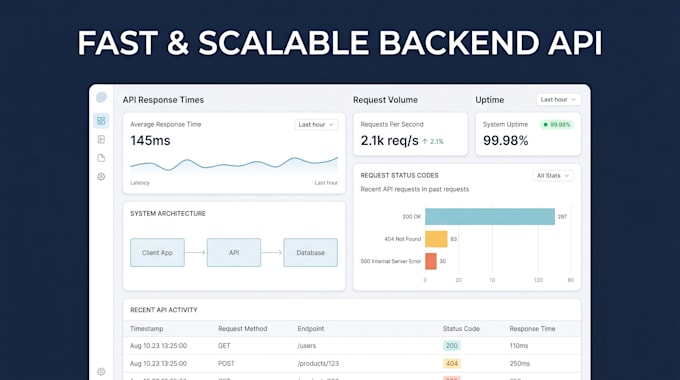This screenshot has height=380, width=680.
Task: Select the GET method cell
Action: pyautogui.click(x=224, y=346)
